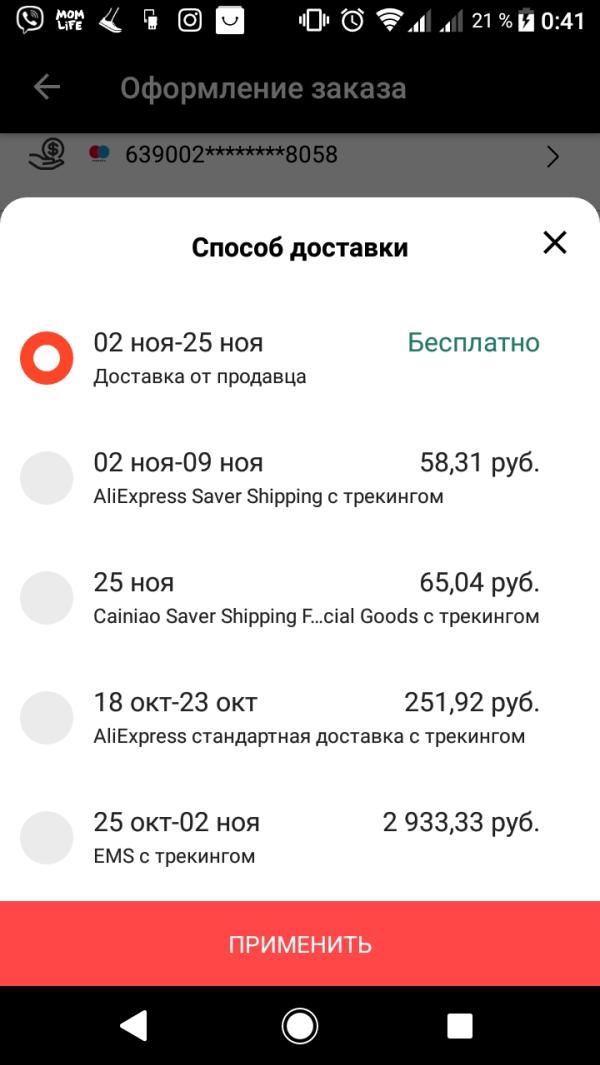Go back with the header arrow

(x=47, y=88)
